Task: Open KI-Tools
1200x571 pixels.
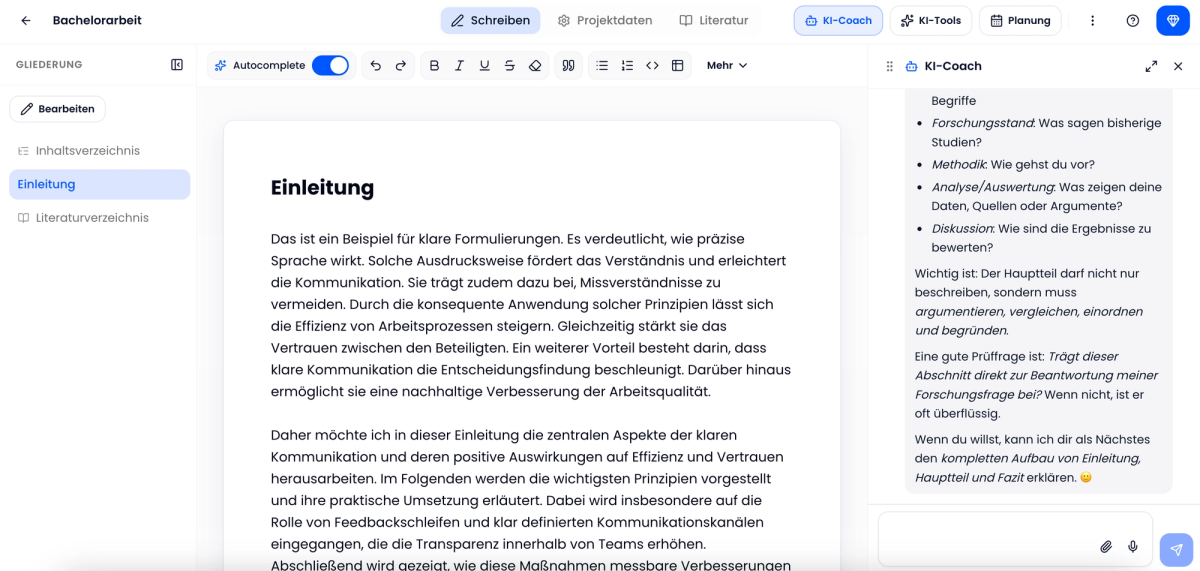Action: 930,20
